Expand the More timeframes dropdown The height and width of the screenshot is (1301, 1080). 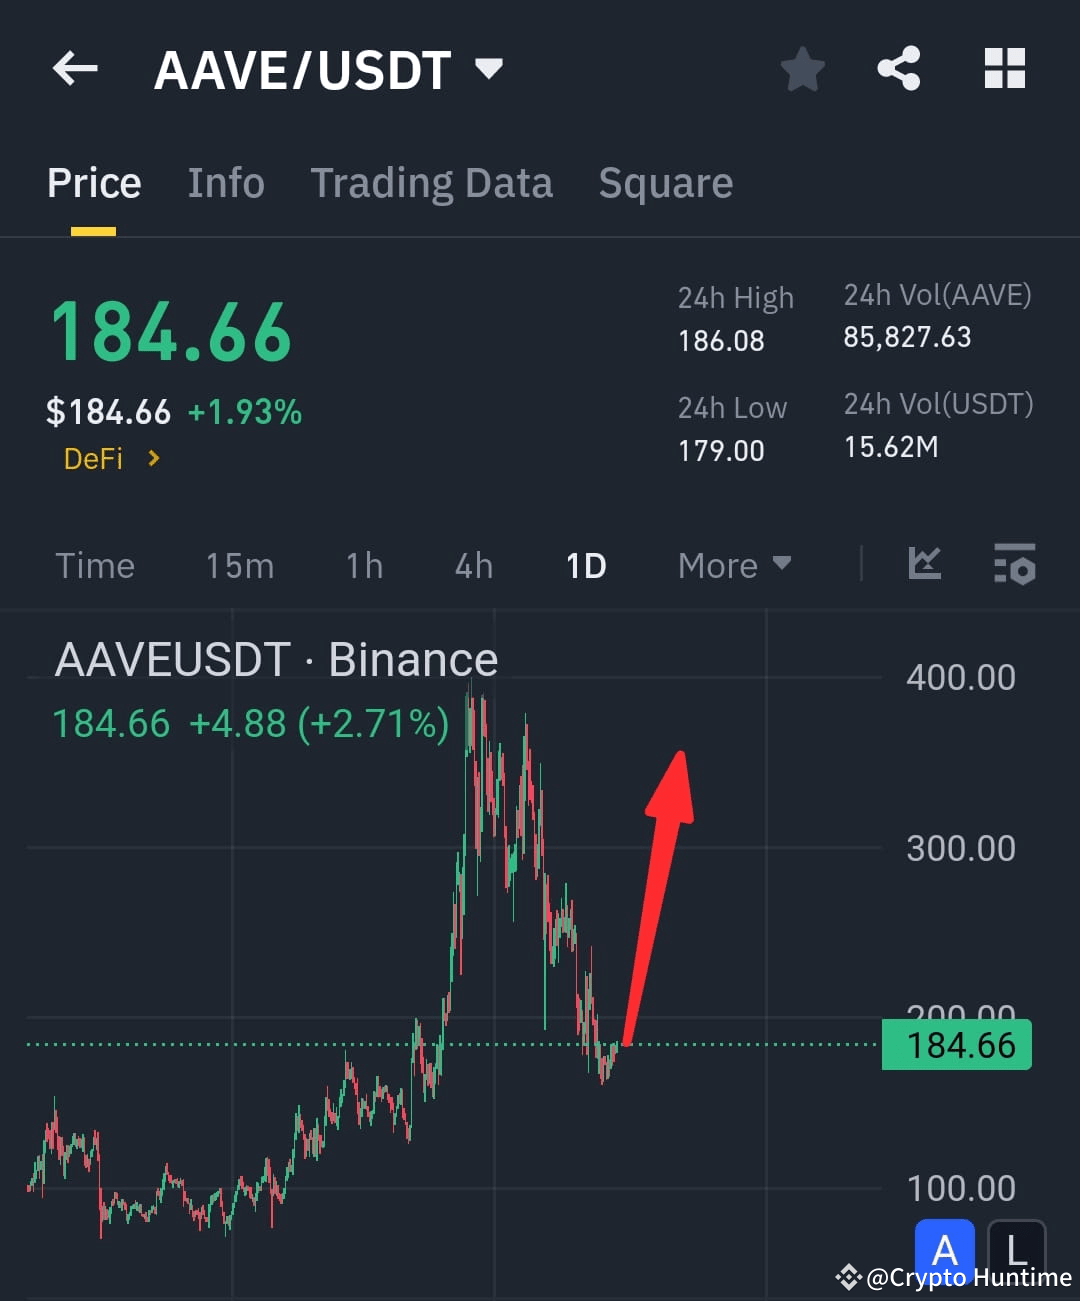[x=734, y=565]
